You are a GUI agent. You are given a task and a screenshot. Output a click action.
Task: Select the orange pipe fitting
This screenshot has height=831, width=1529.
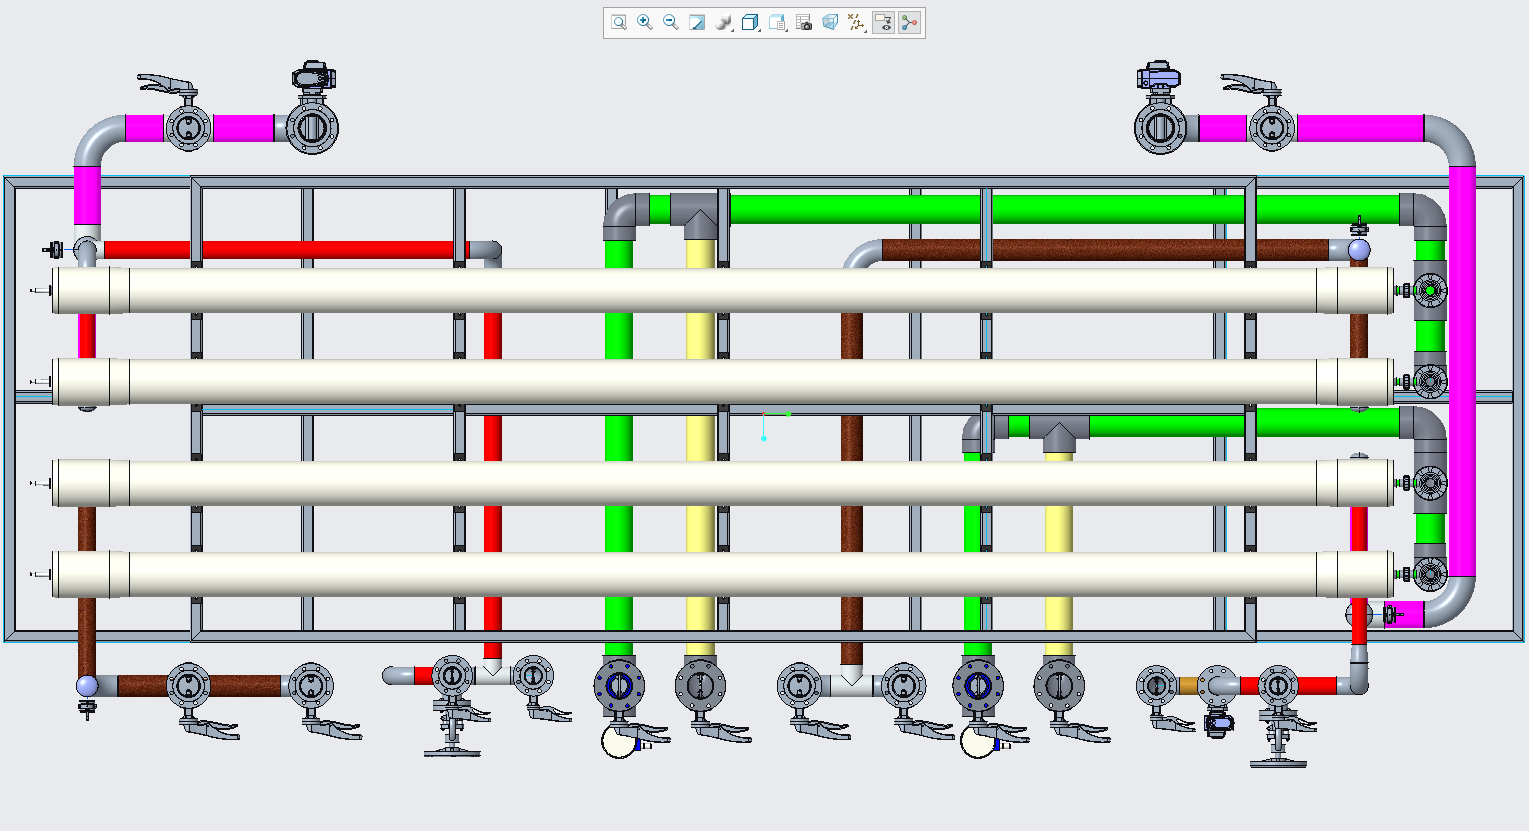(1188, 686)
